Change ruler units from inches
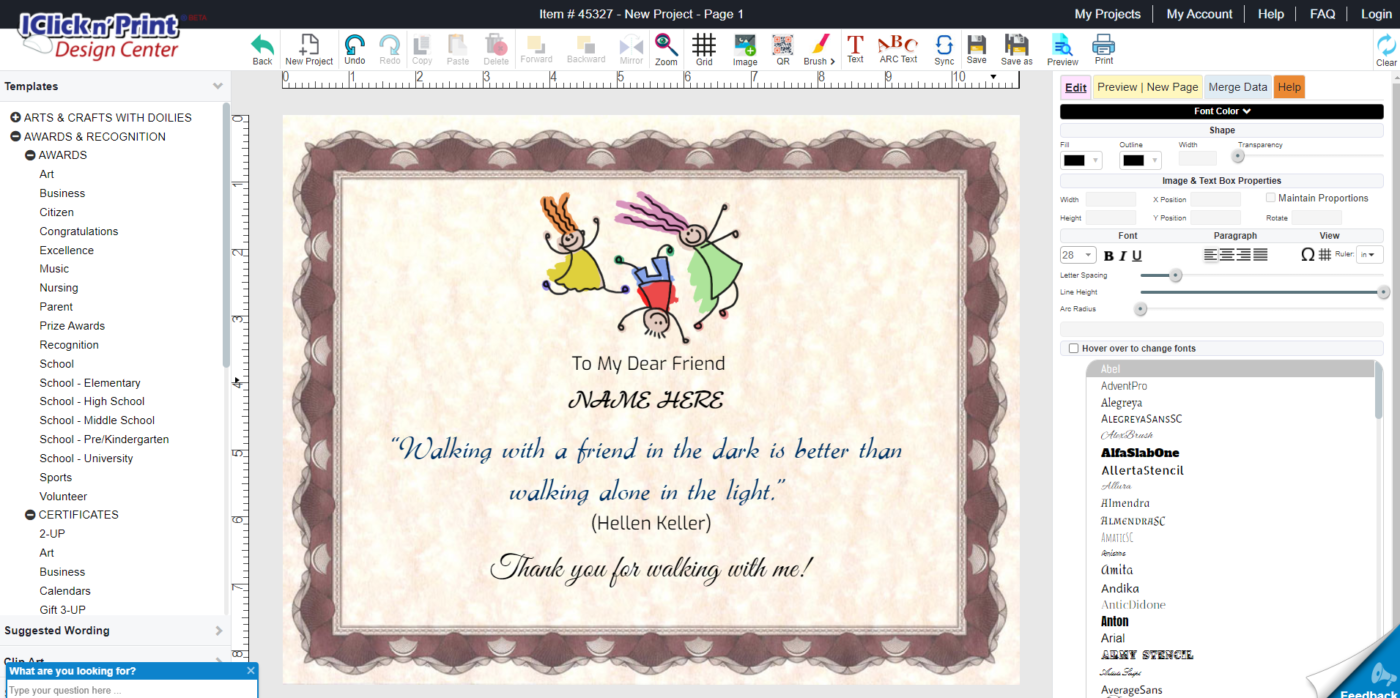 (x=1370, y=255)
